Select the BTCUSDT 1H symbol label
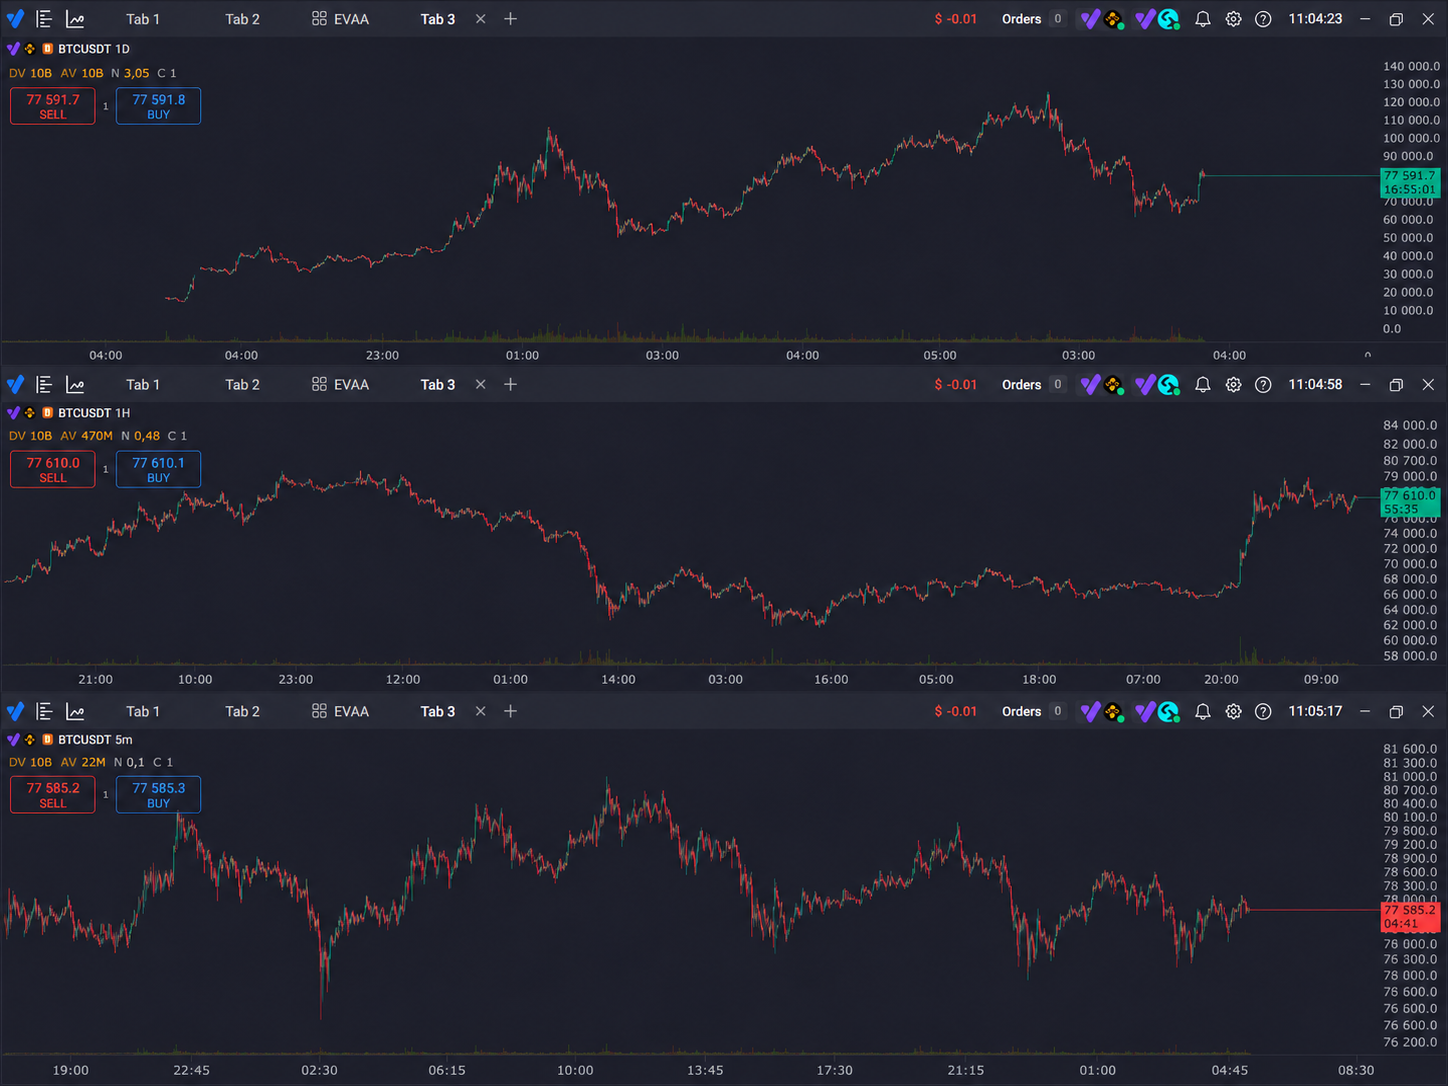The height and width of the screenshot is (1086, 1448). coord(94,412)
